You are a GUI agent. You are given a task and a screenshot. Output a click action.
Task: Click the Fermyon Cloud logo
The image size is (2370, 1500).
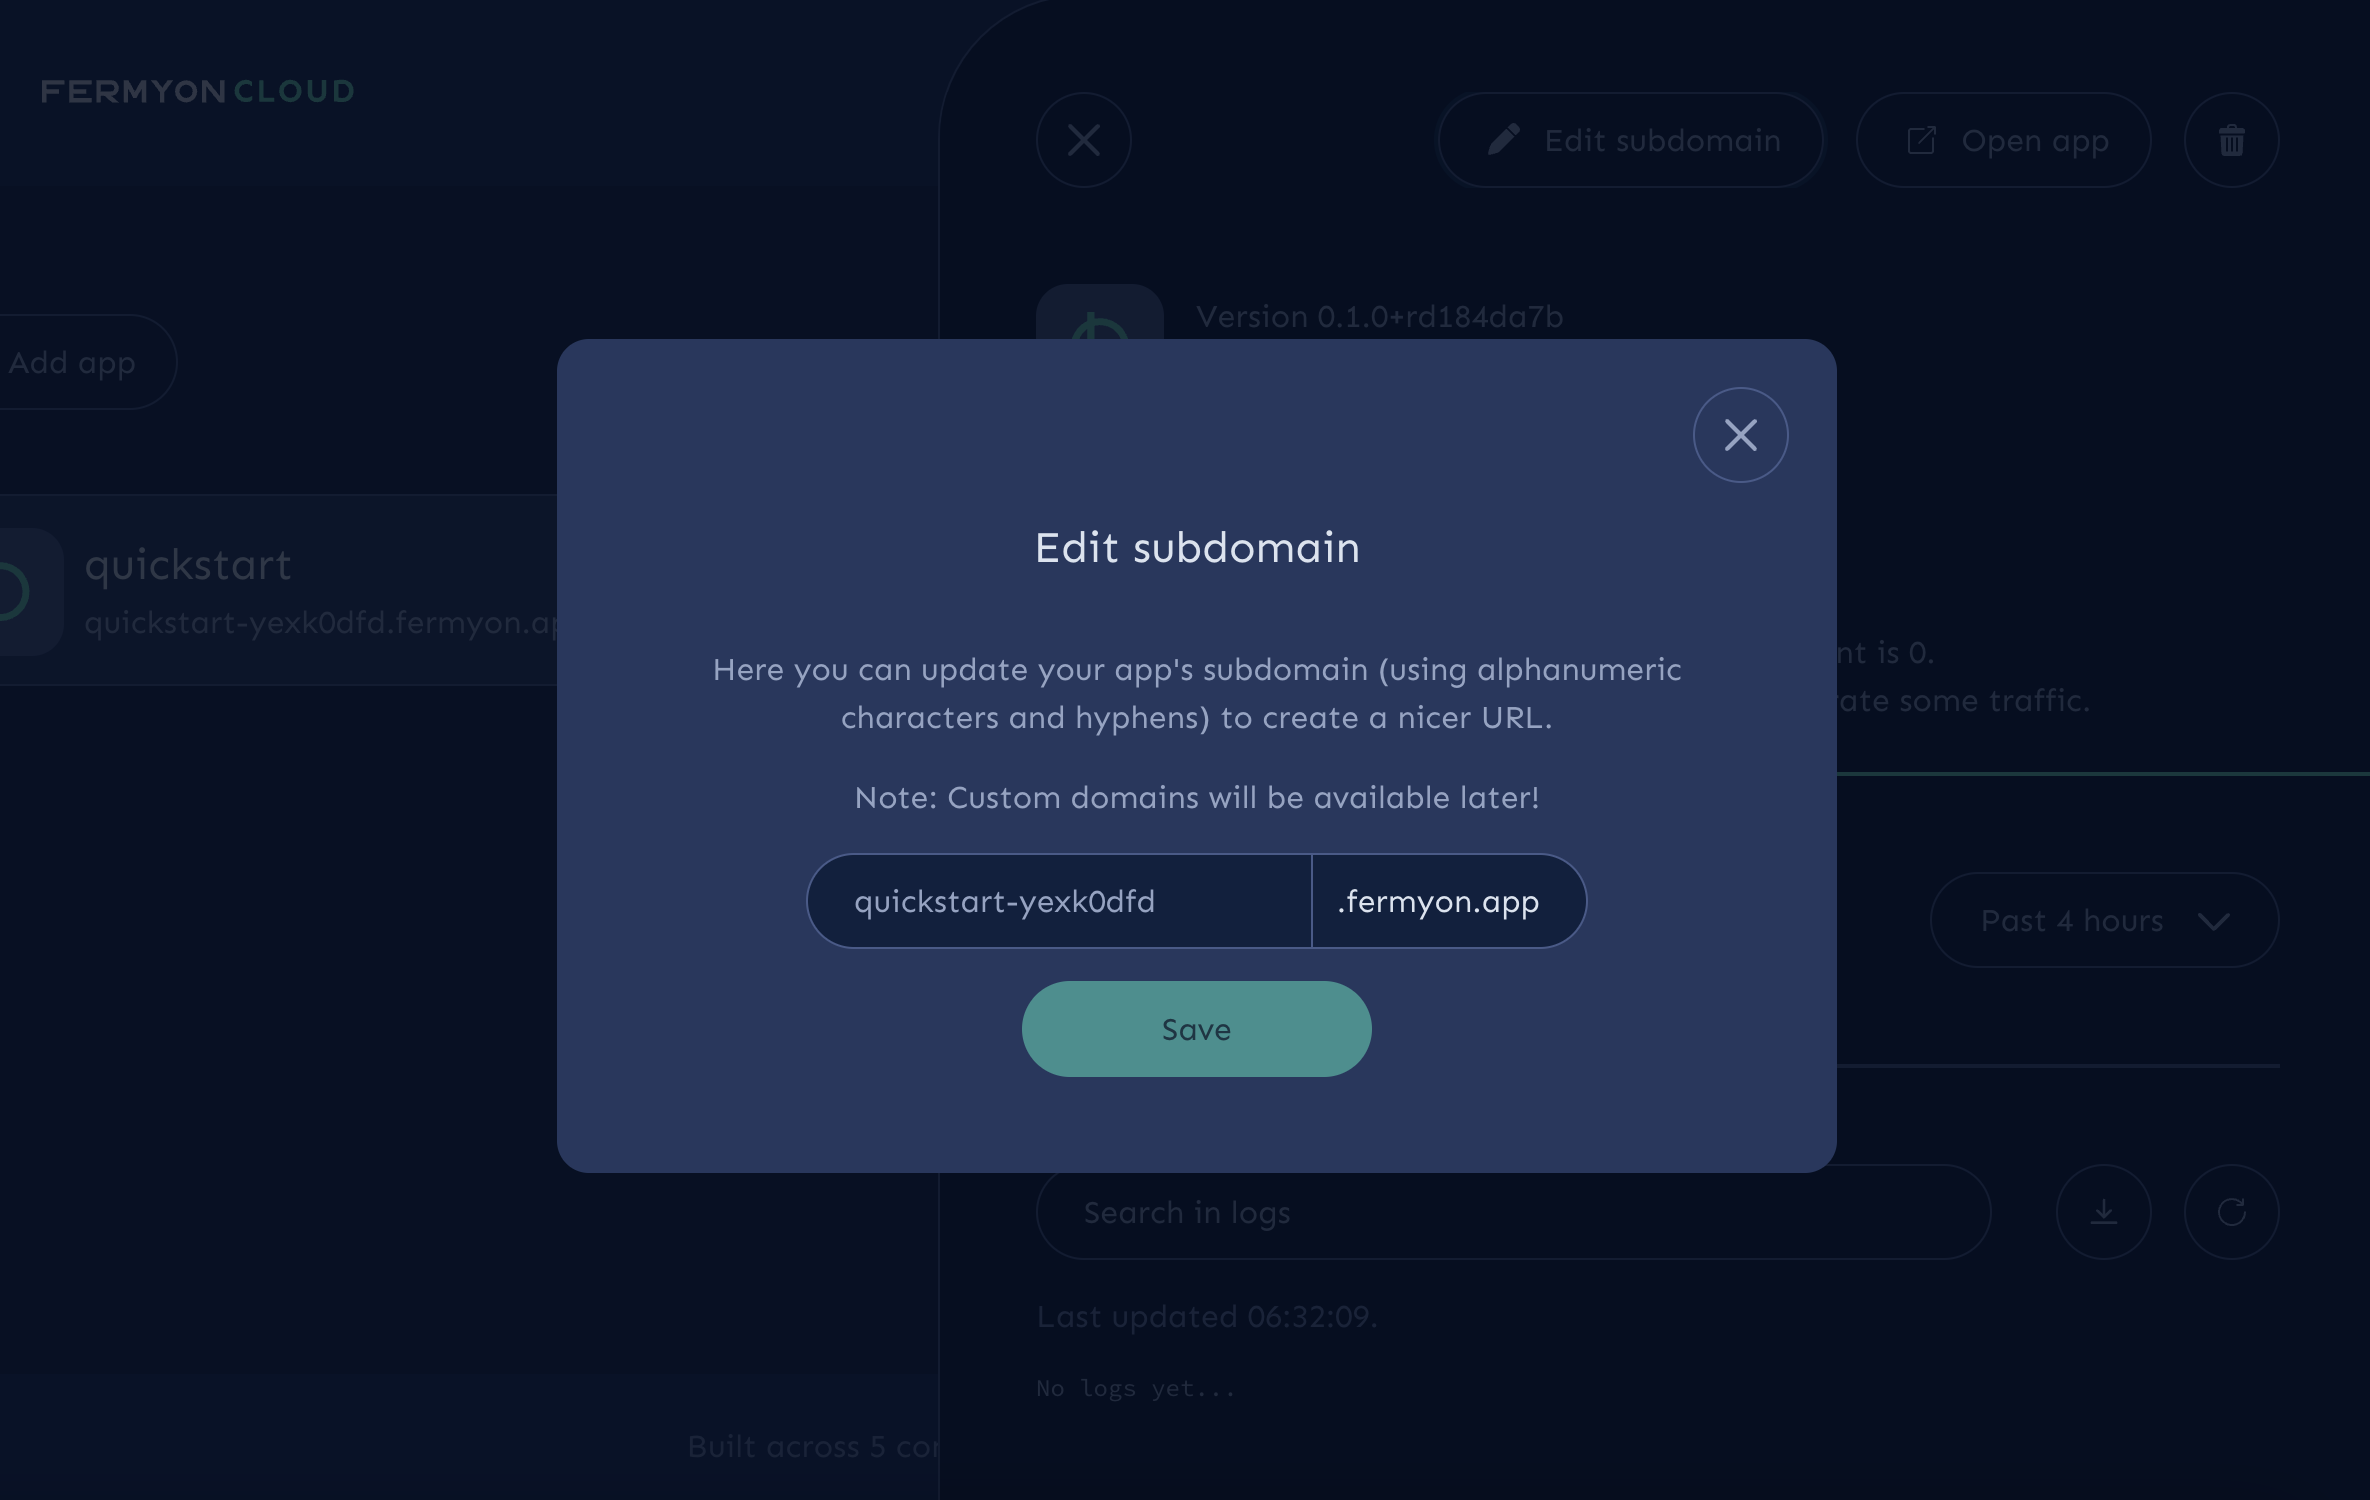tap(197, 88)
